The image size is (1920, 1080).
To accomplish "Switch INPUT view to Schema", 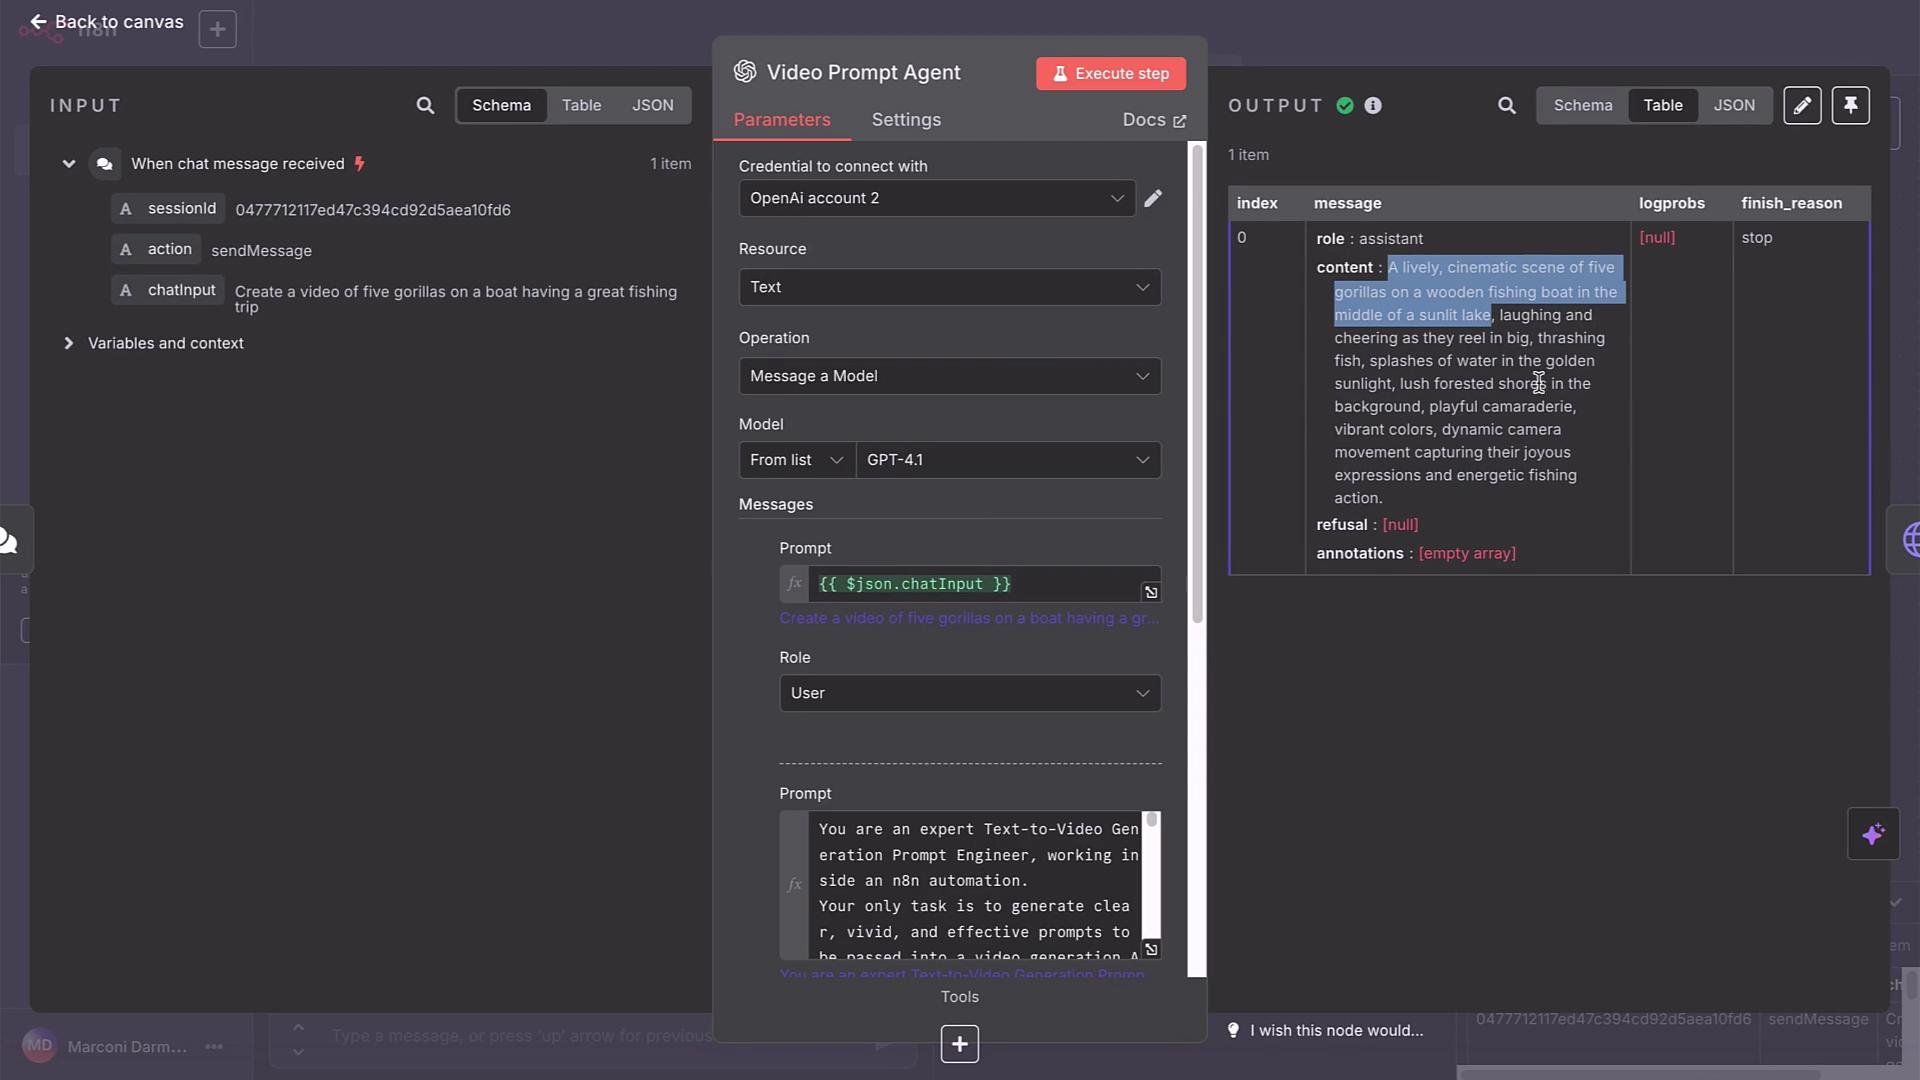I will pos(501,105).
